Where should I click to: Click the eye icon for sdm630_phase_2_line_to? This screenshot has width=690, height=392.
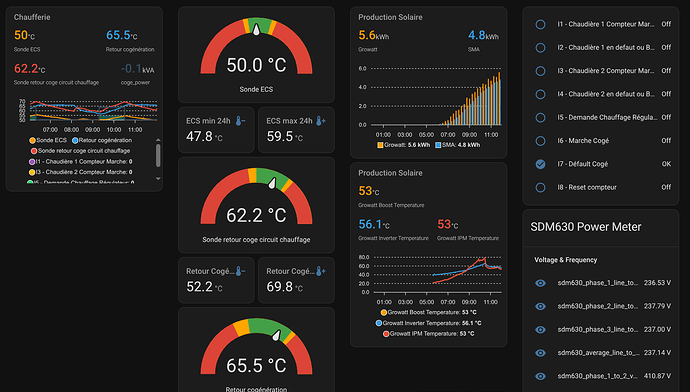tap(540, 306)
